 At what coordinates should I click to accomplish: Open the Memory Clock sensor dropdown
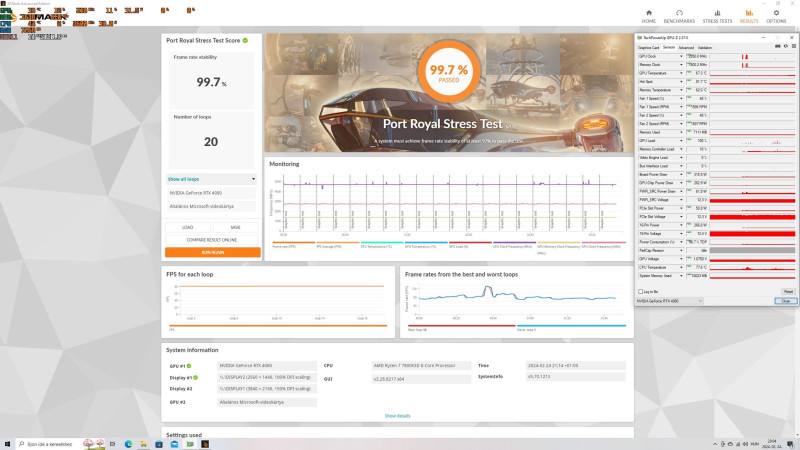pos(681,65)
